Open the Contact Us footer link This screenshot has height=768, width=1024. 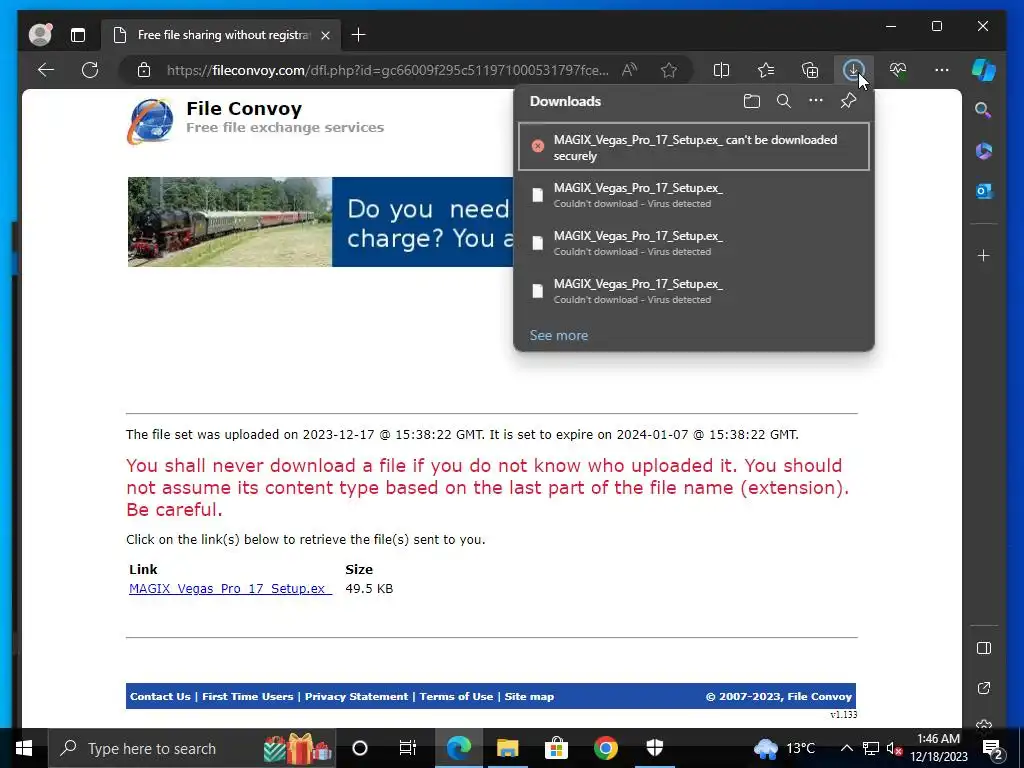click(160, 696)
